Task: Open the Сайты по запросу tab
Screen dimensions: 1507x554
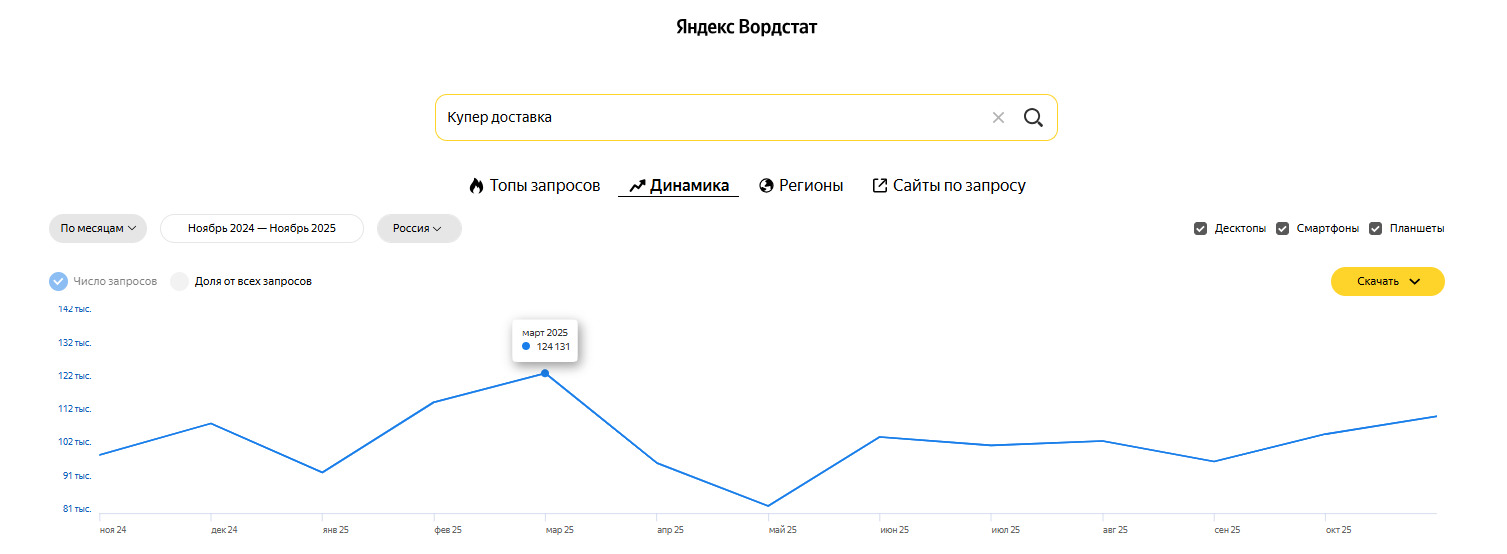Action: pyautogui.click(x=949, y=186)
